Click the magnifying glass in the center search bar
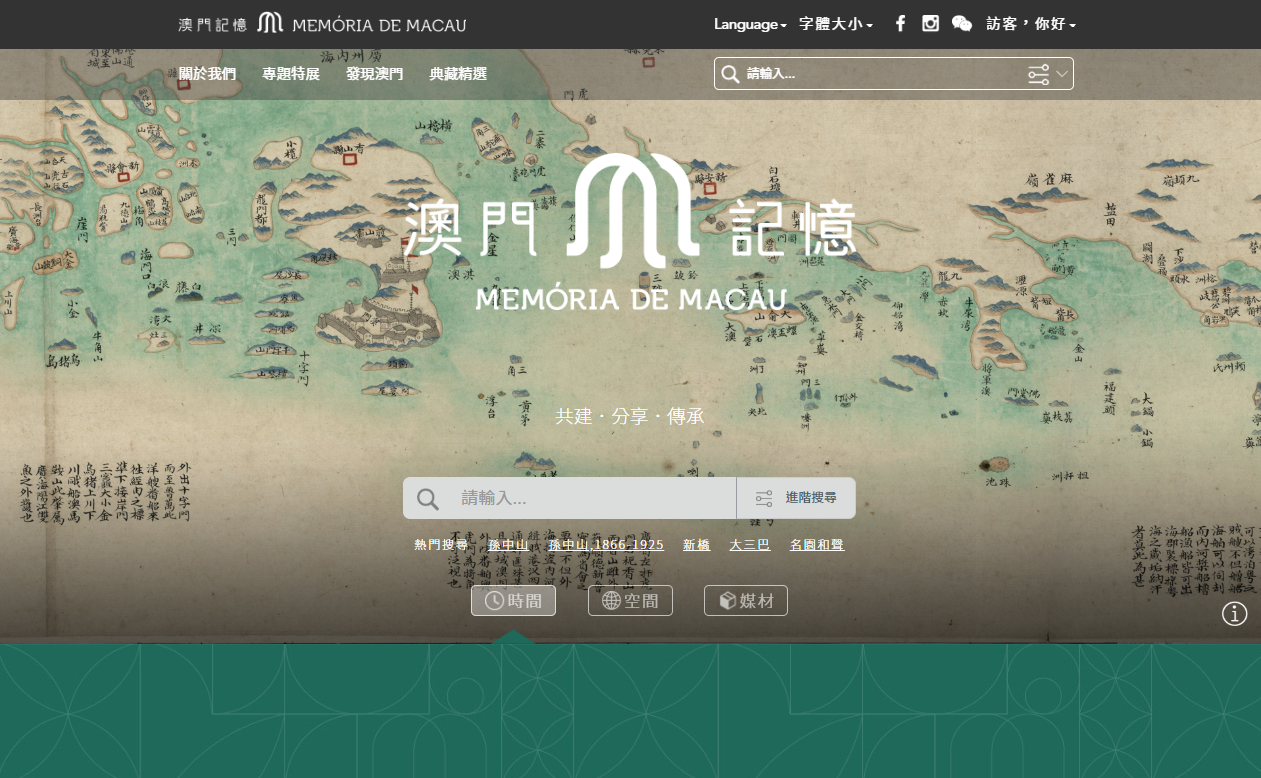 [x=428, y=497]
